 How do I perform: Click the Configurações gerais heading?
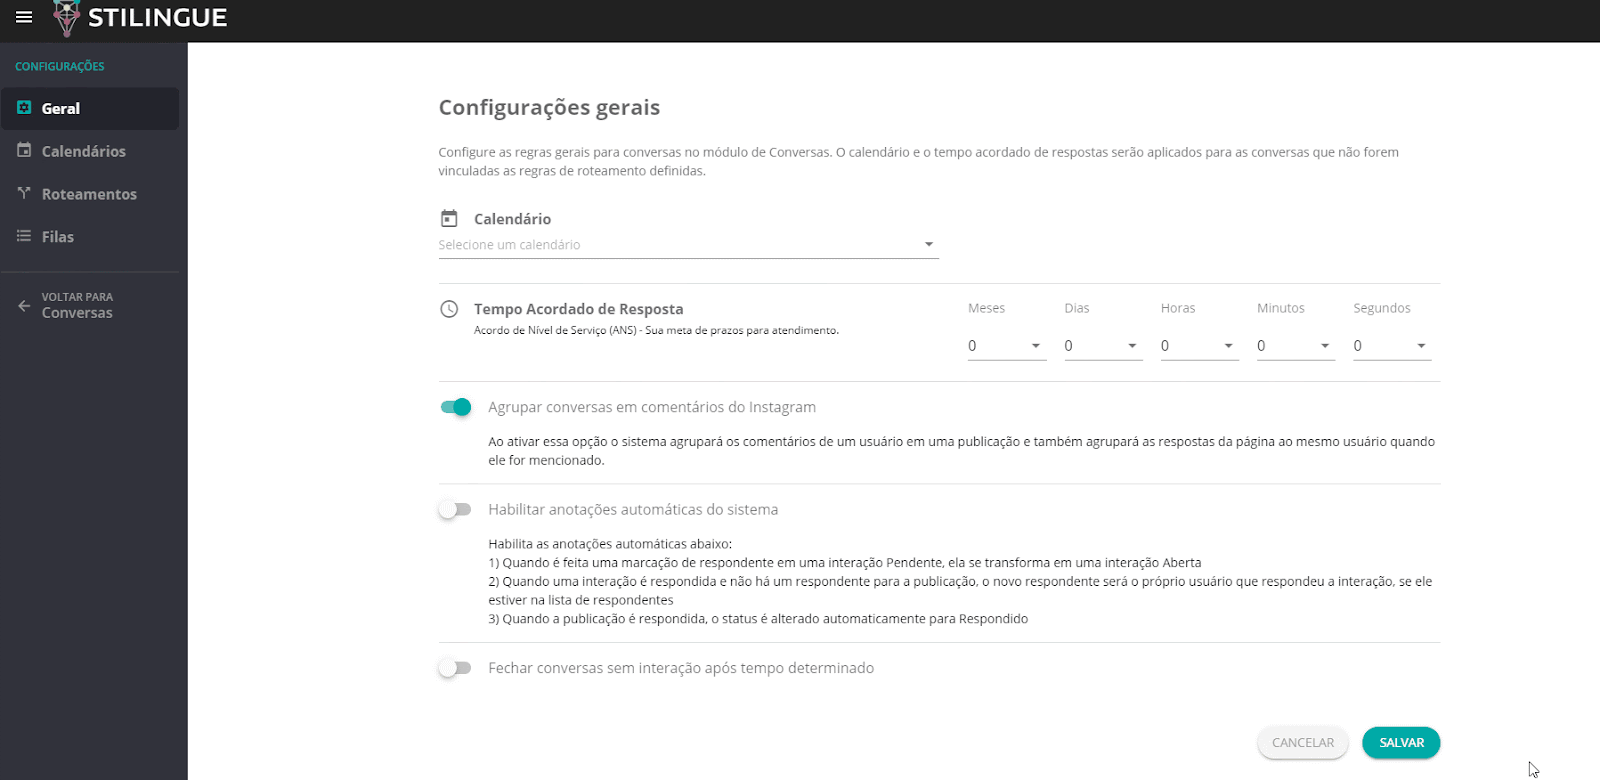(x=549, y=107)
